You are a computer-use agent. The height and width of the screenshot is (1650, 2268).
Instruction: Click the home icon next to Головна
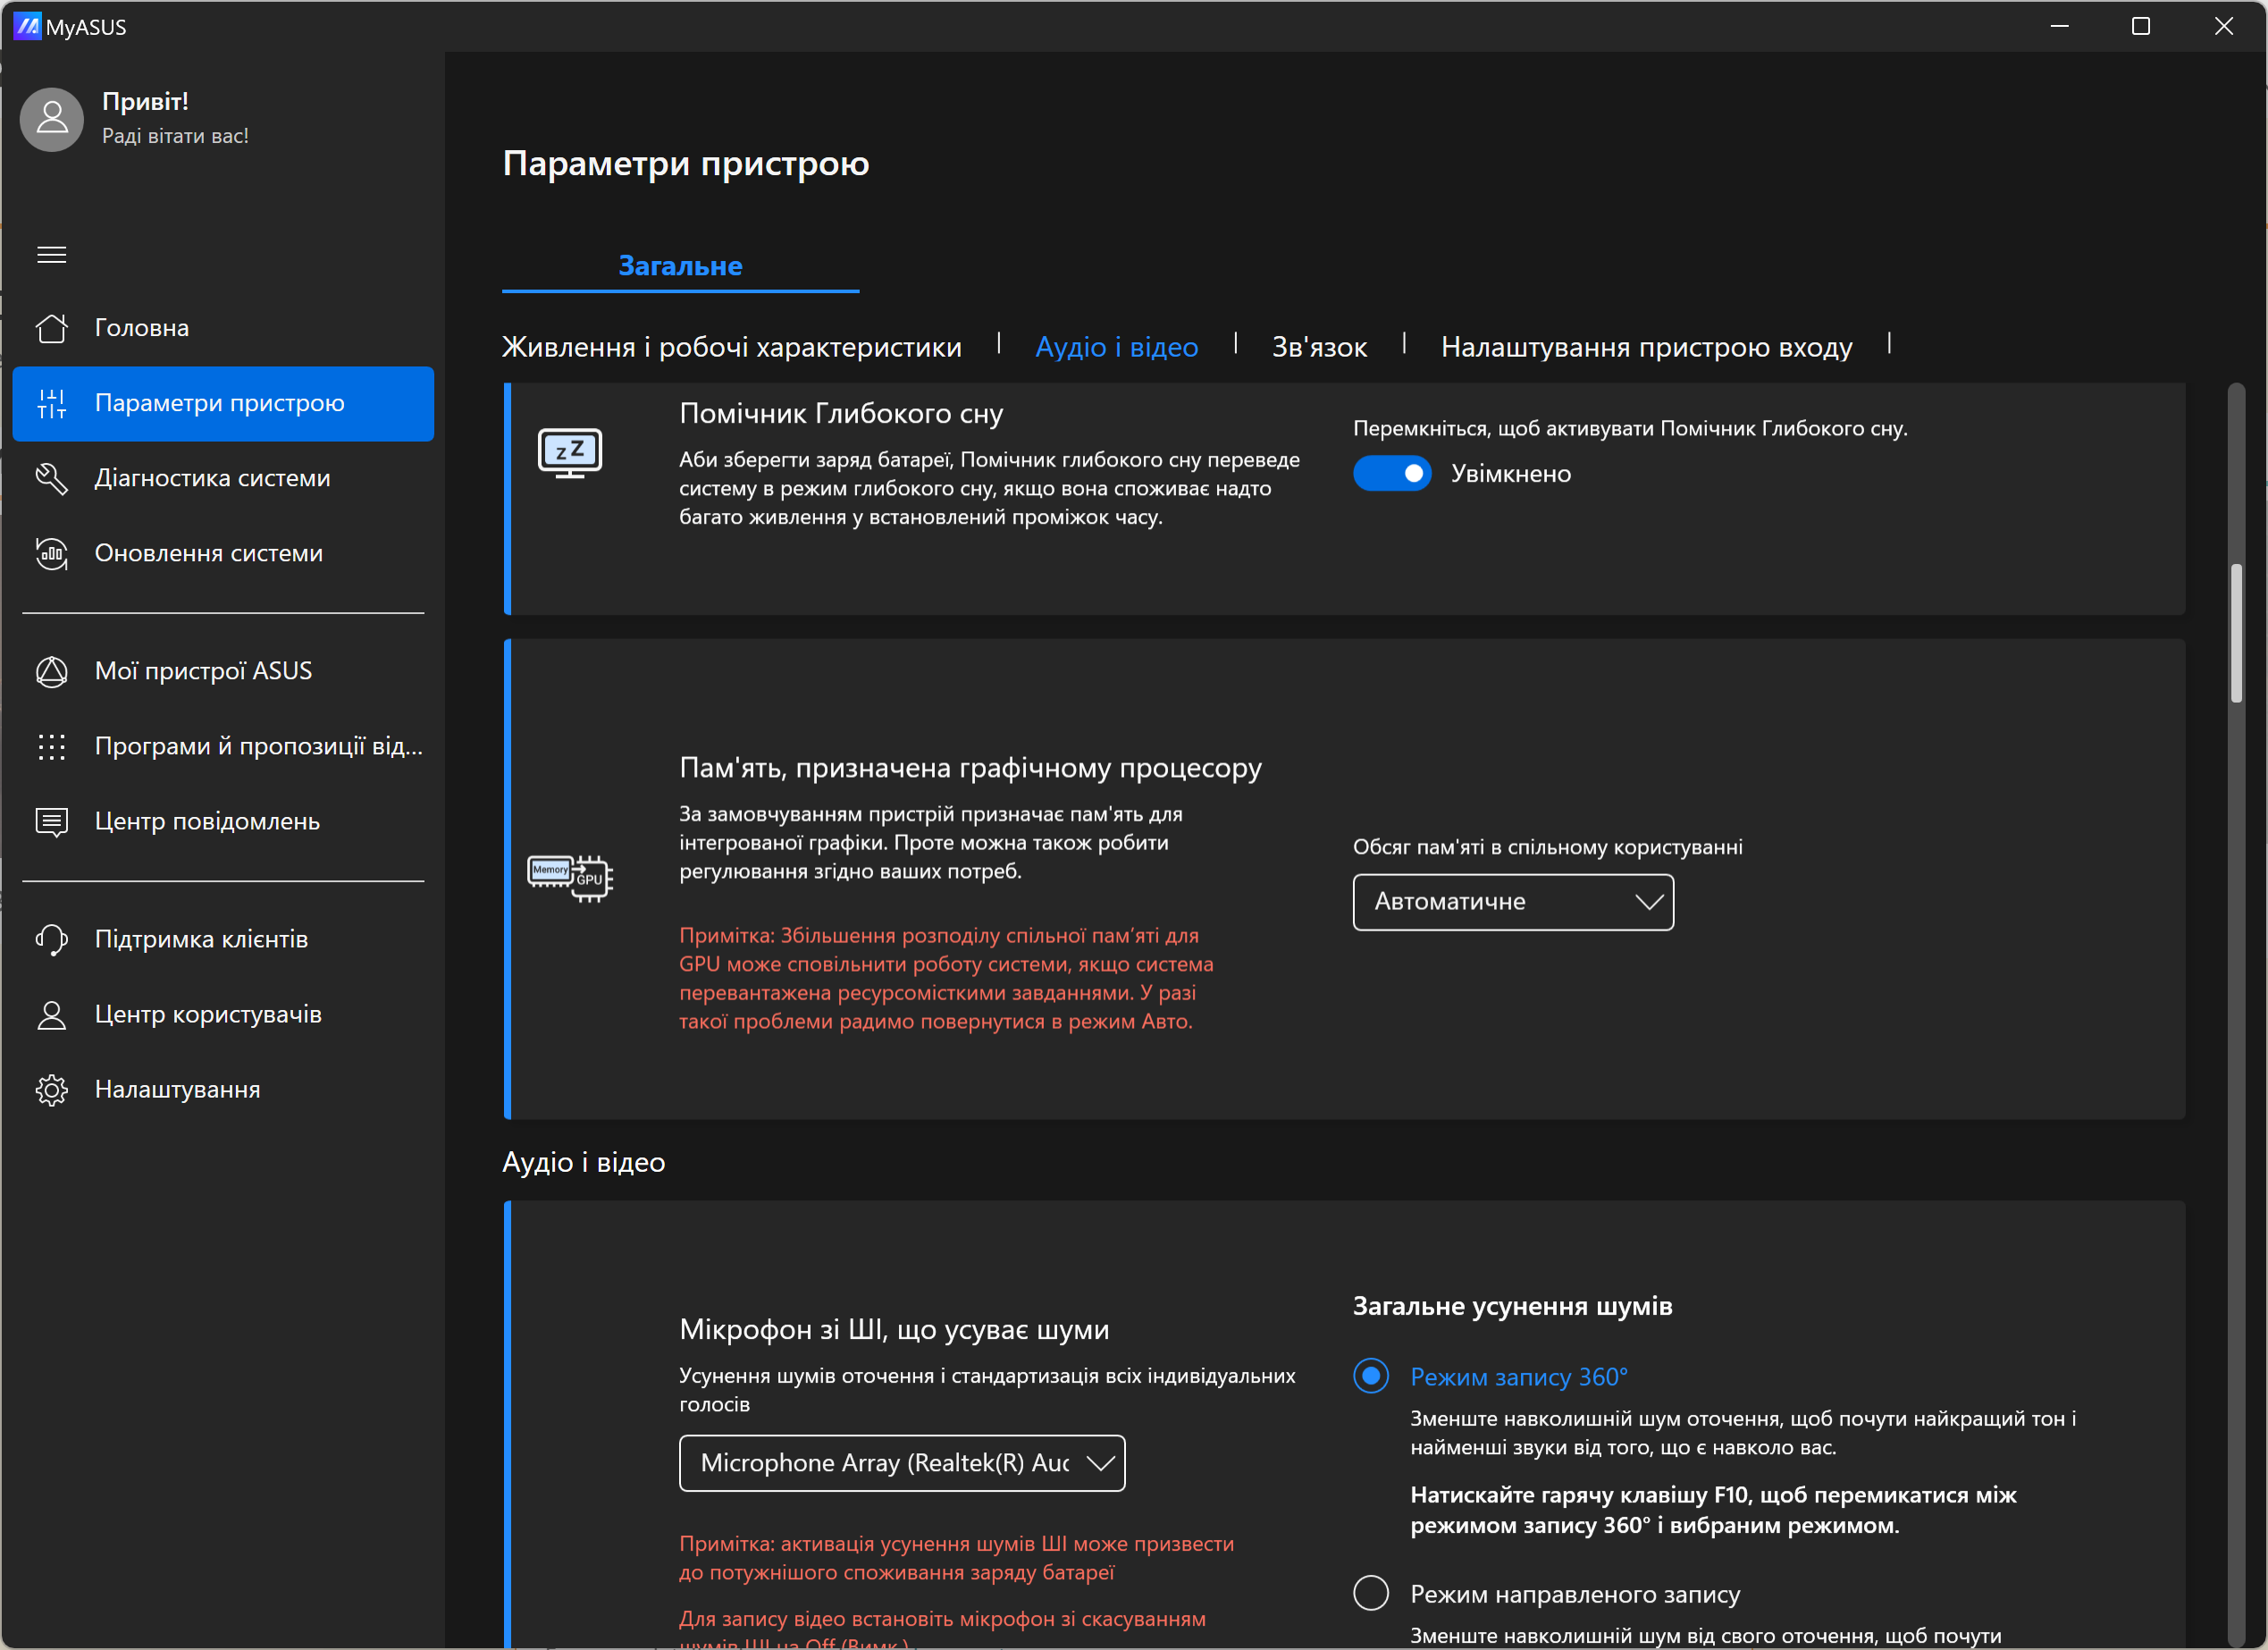pos(52,328)
